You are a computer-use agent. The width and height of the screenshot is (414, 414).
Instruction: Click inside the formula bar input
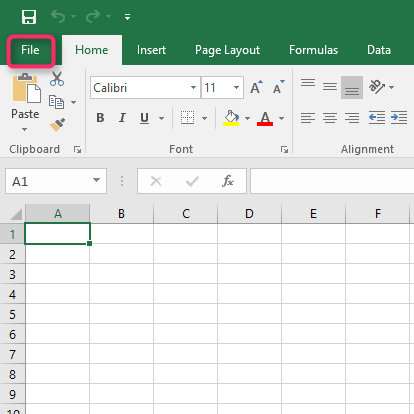332,181
